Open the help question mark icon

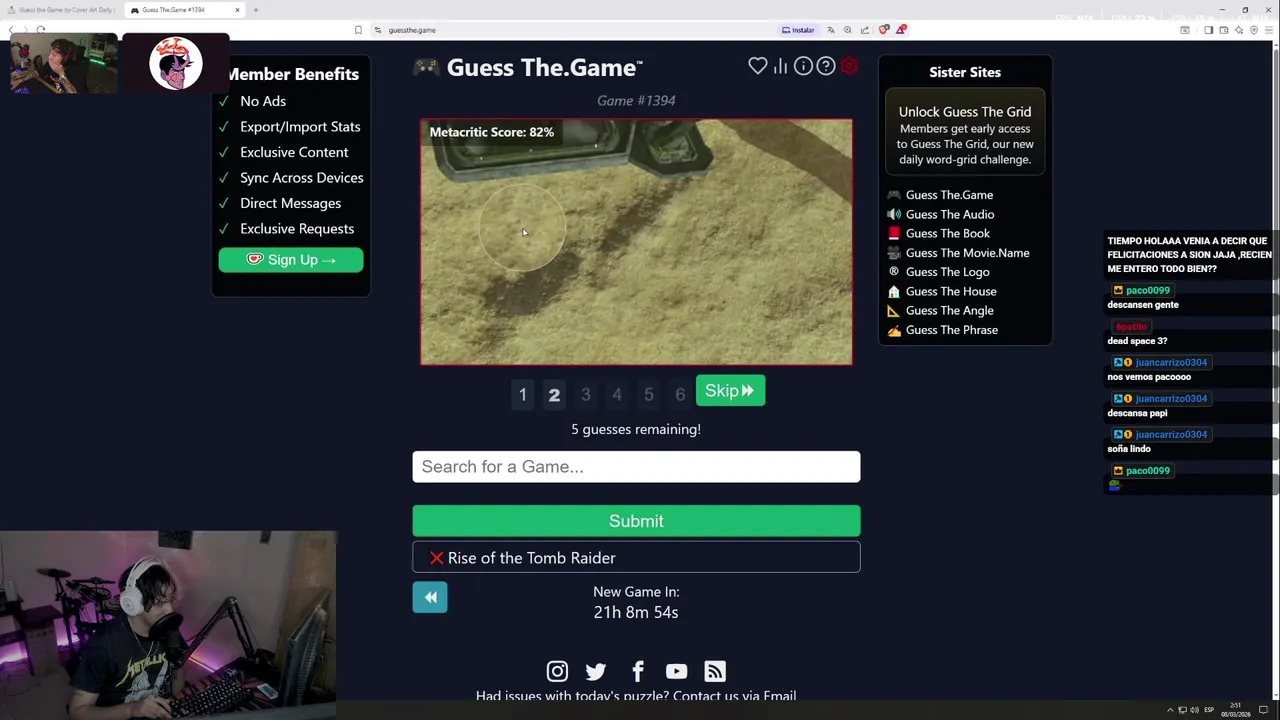pyautogui.click(x=826, y=66)
